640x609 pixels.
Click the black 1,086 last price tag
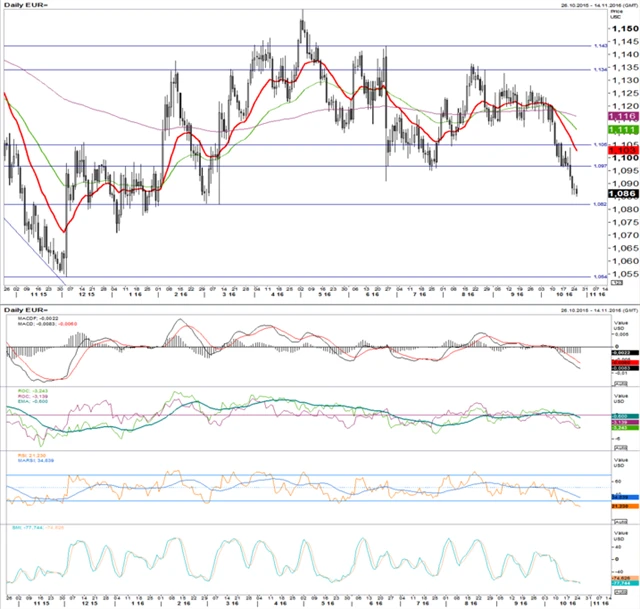[623, 194]
